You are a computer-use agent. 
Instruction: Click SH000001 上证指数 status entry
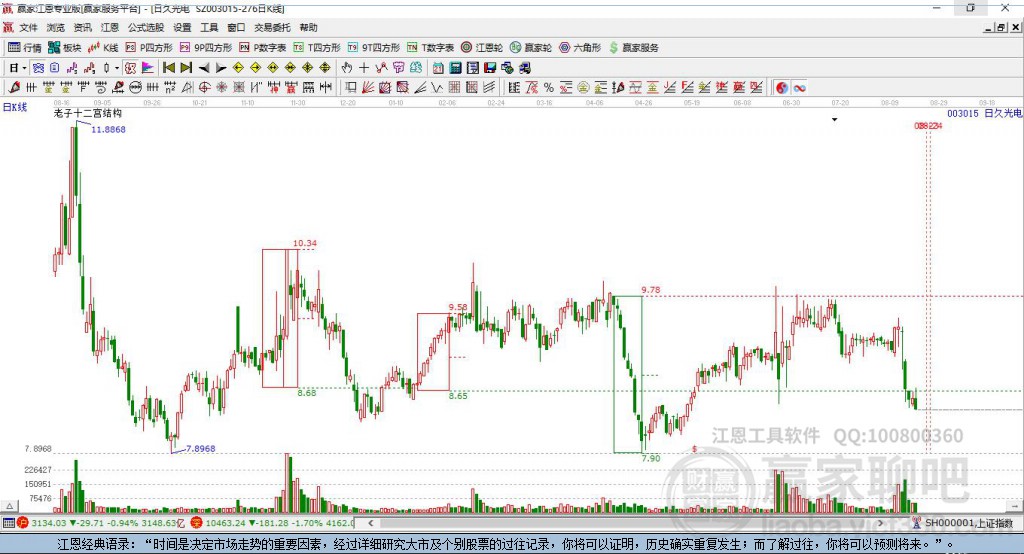click(968, 523)
